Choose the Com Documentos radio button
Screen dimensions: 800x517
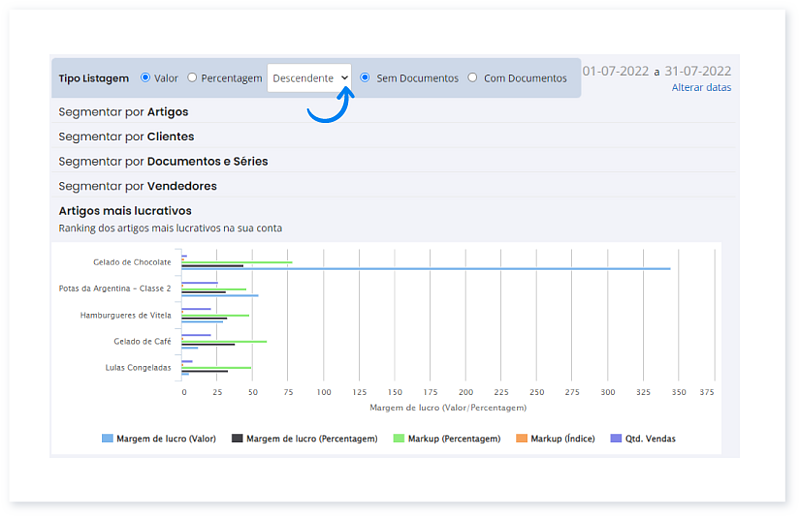click(473, 78)
